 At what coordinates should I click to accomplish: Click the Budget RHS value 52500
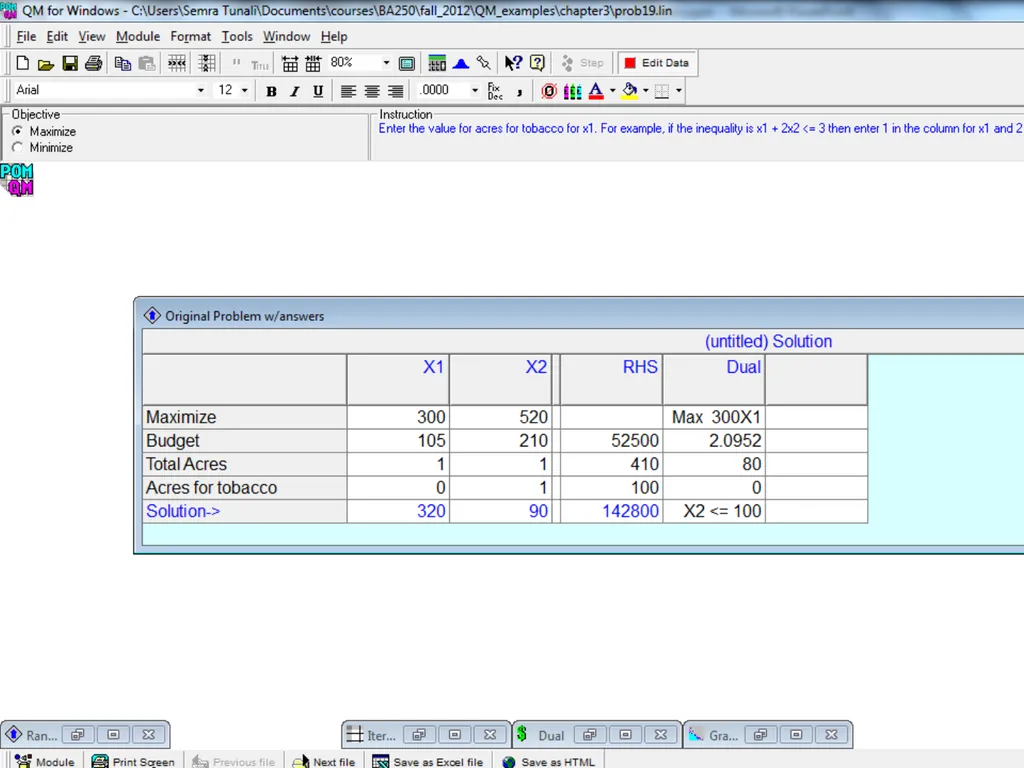[x=611, y=441]
